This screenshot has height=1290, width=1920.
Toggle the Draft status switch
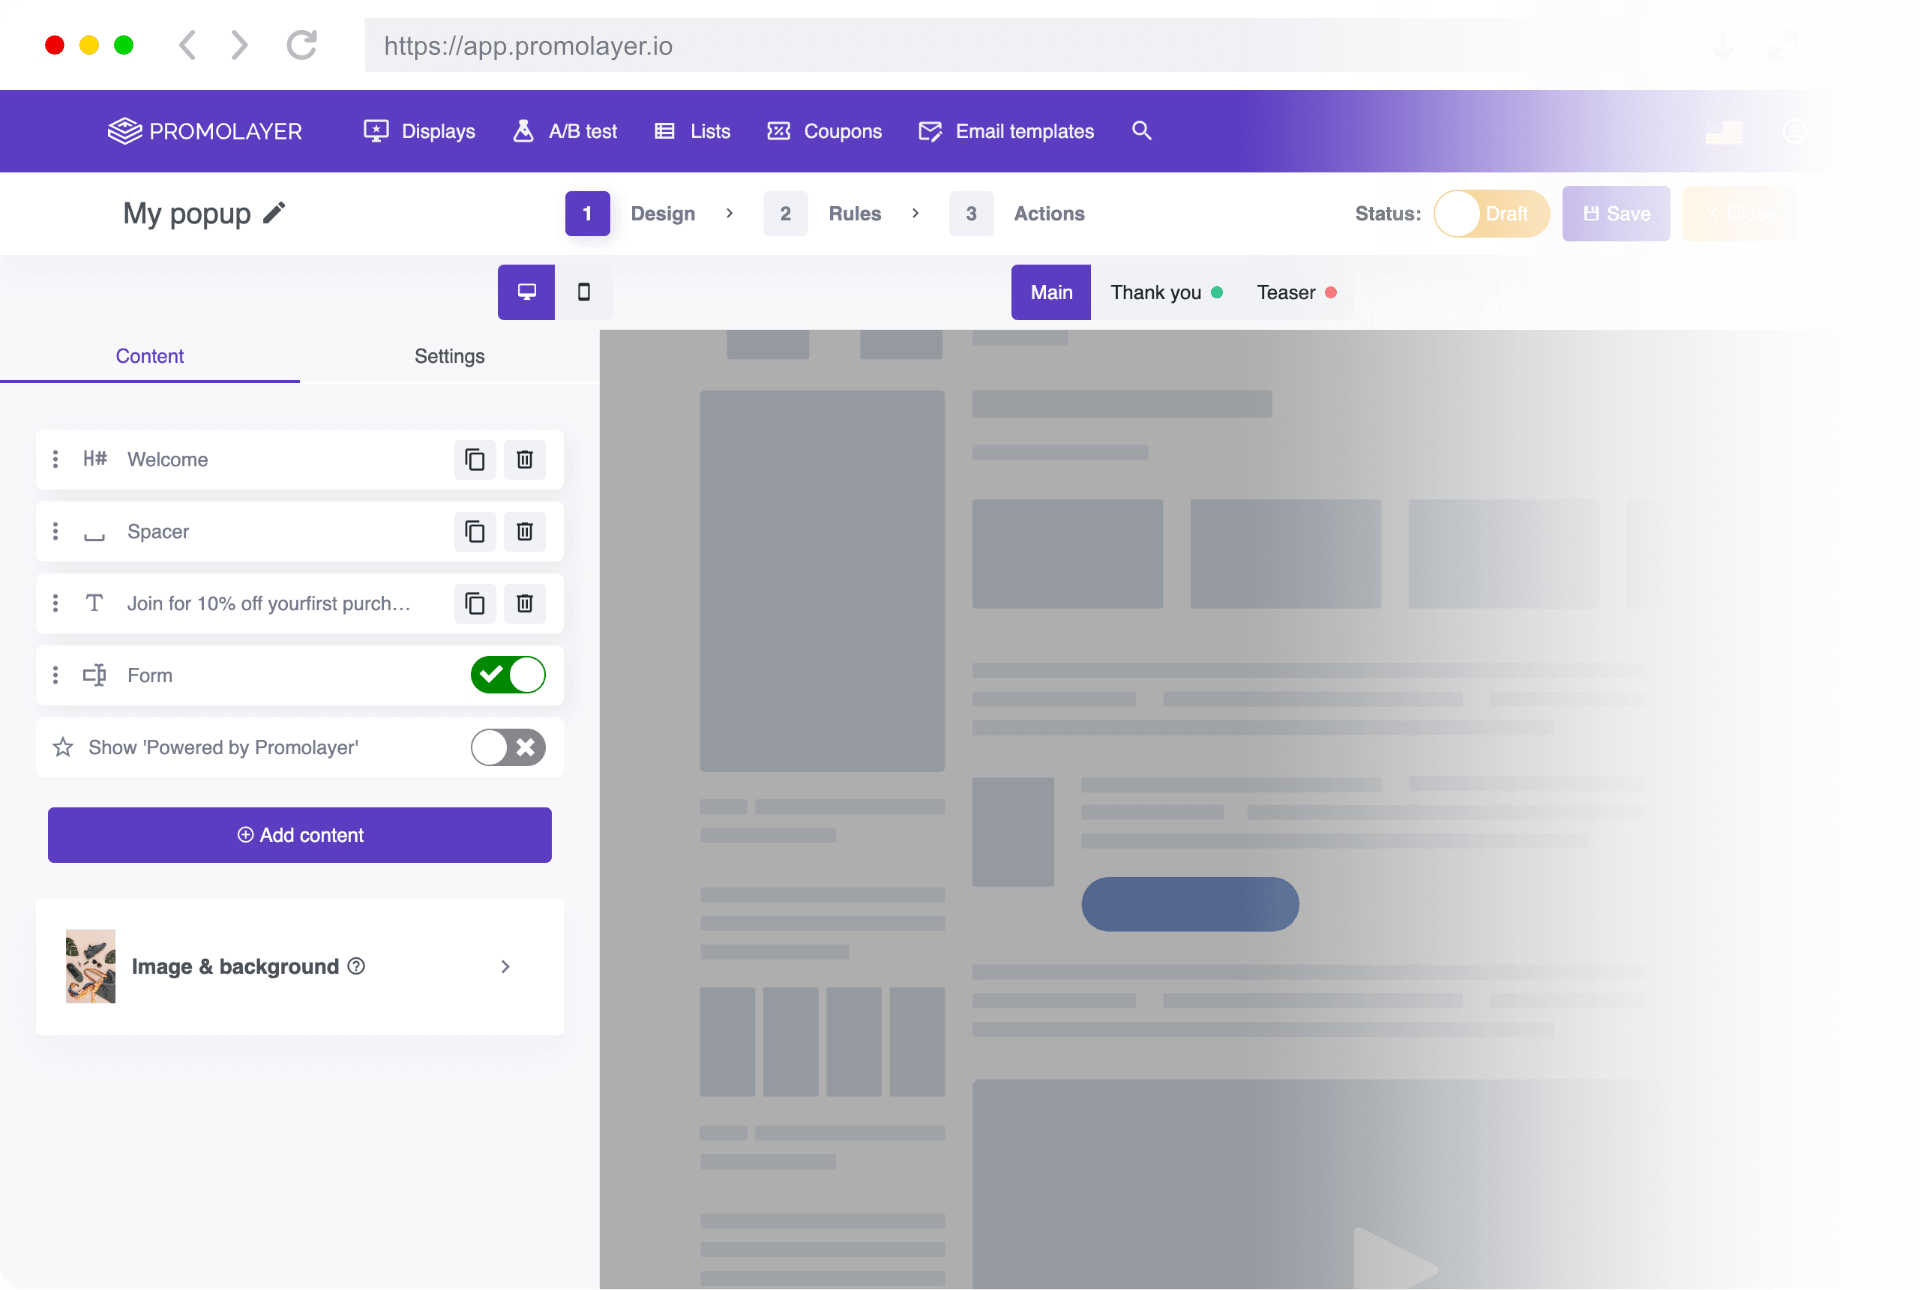pos(1490,214)
